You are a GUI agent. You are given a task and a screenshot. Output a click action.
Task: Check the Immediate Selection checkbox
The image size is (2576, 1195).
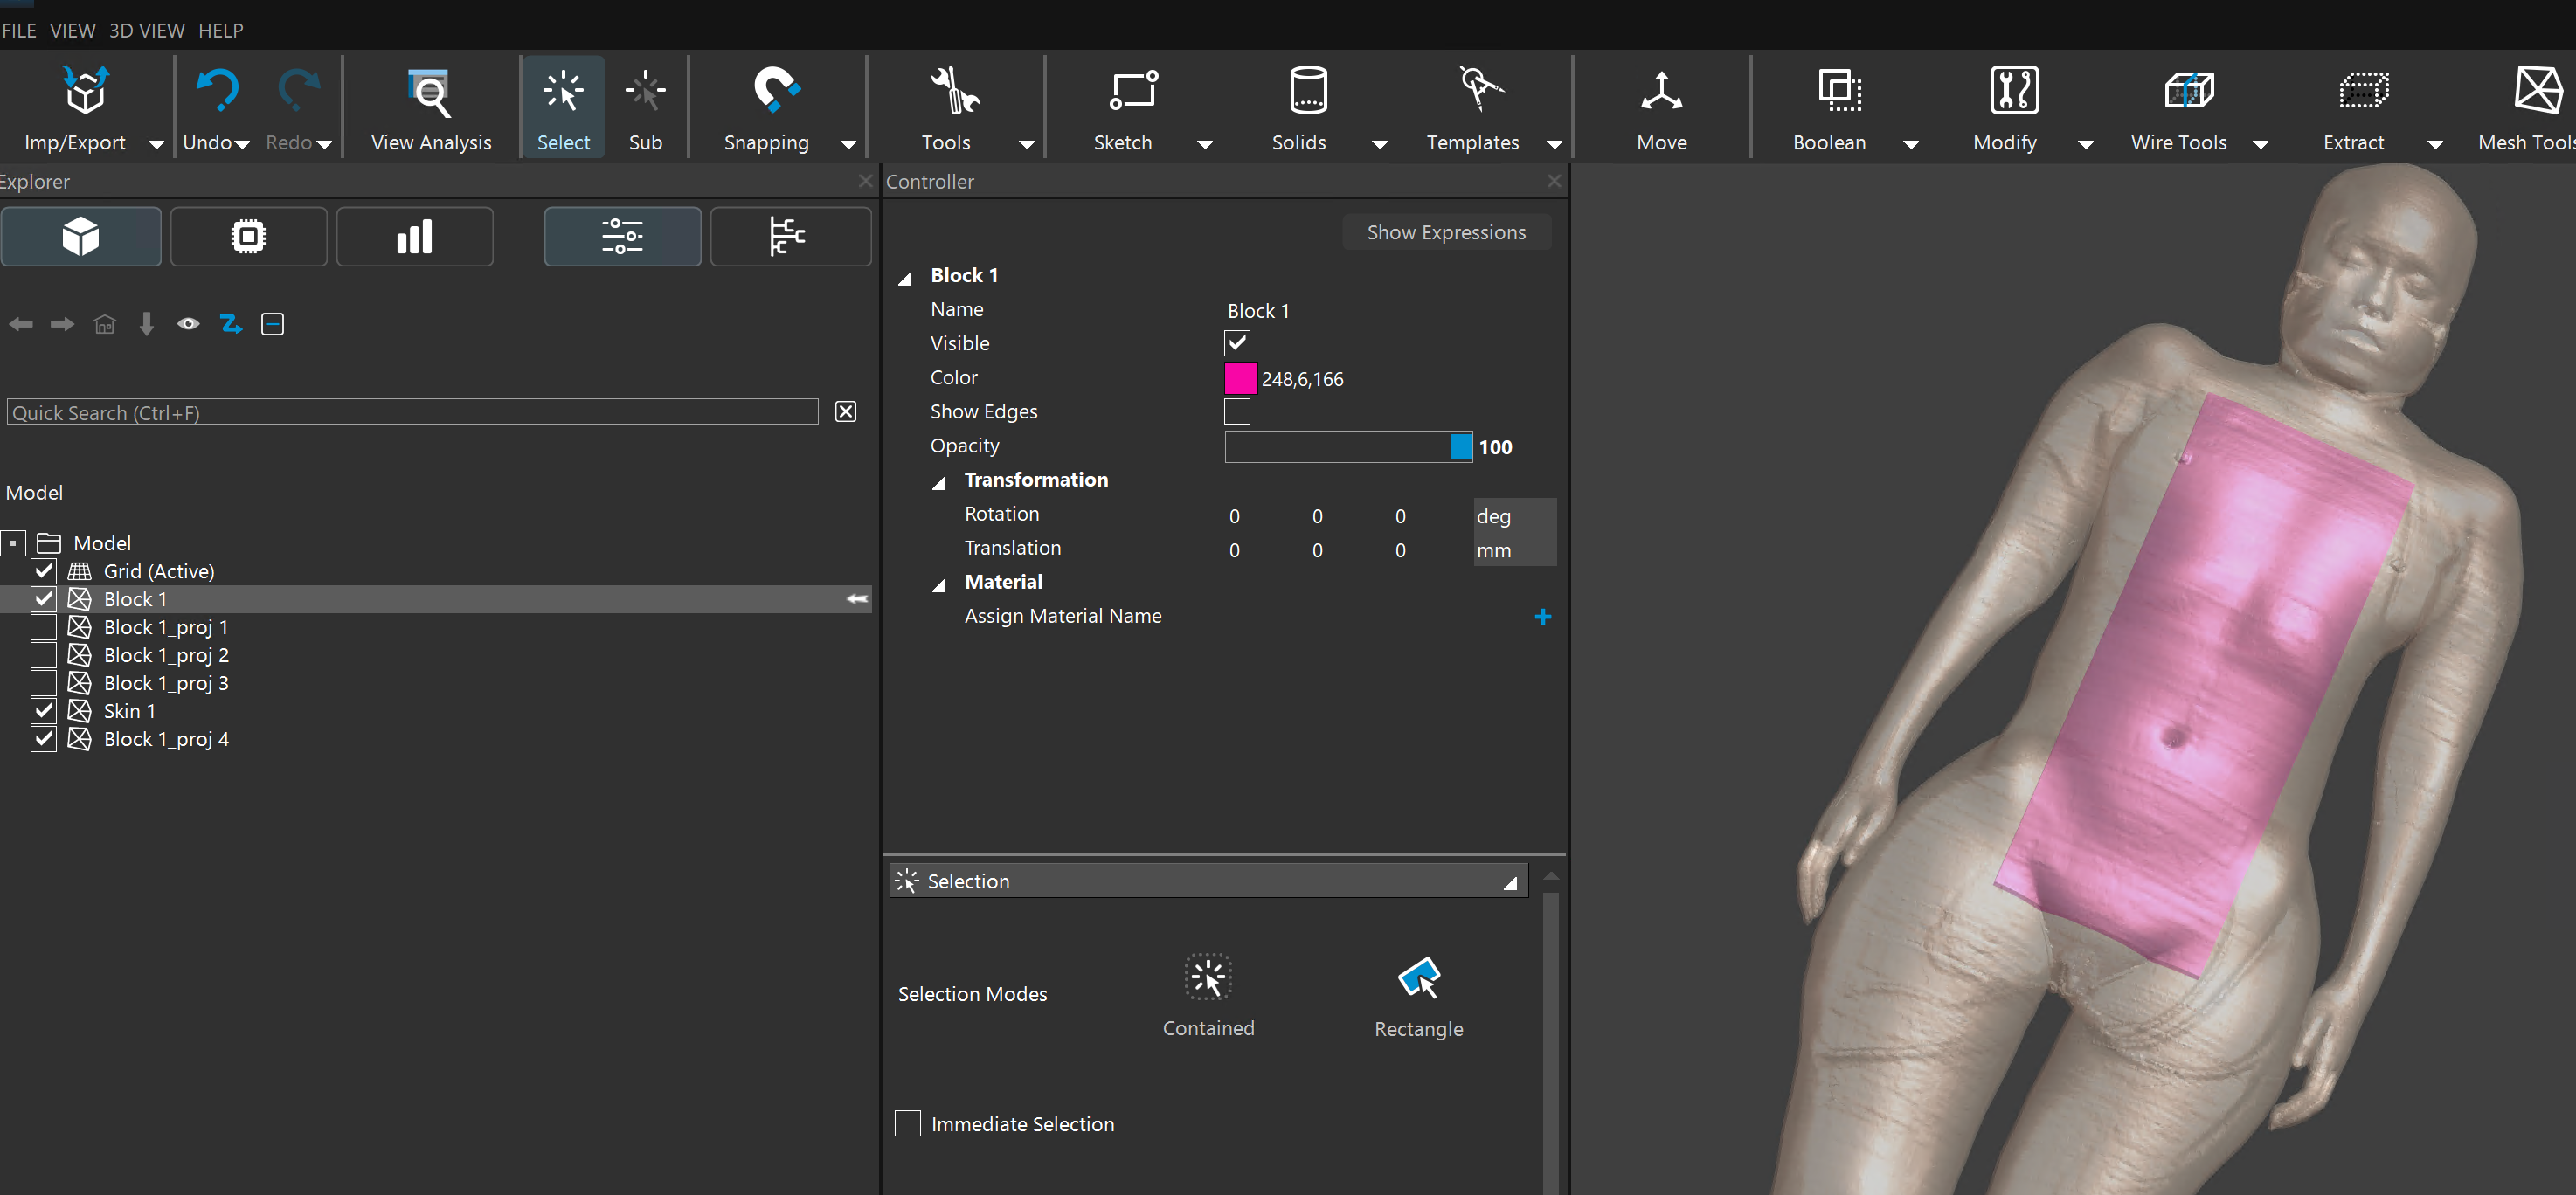tap(907, 1123)
